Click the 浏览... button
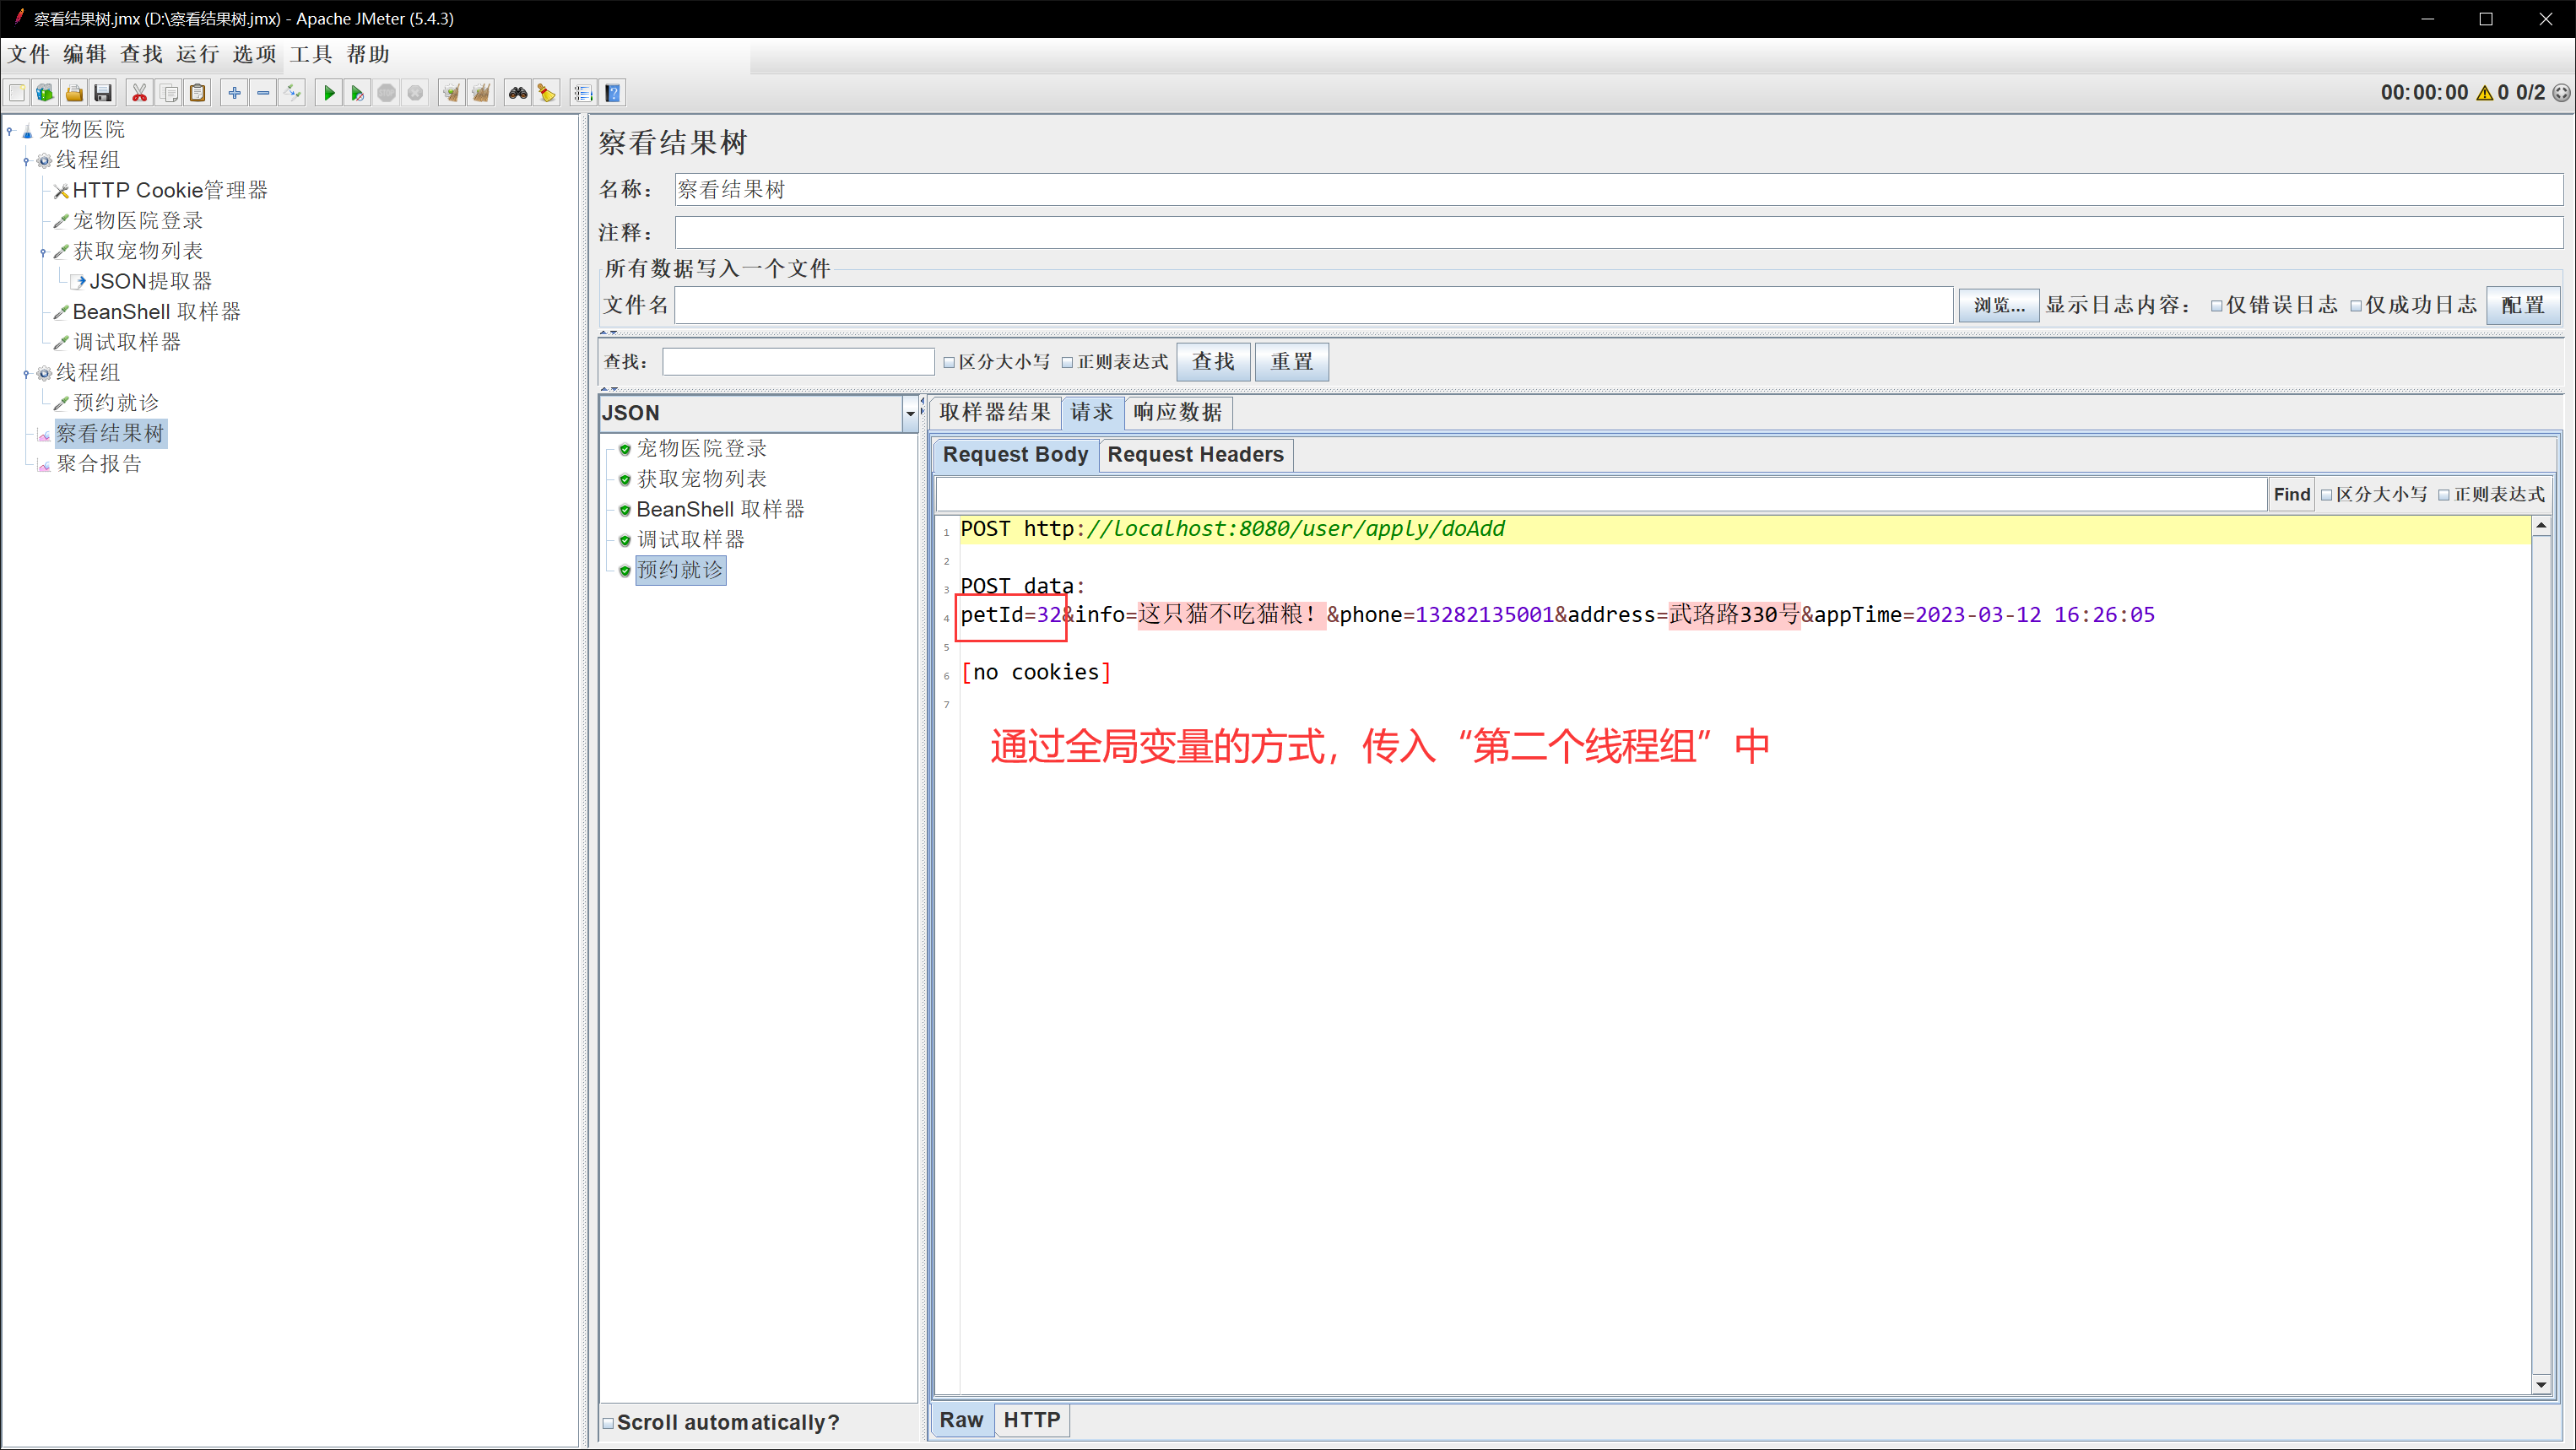The height and width of the screenshot is (1450, 2576). click(x=1998, y=305)
